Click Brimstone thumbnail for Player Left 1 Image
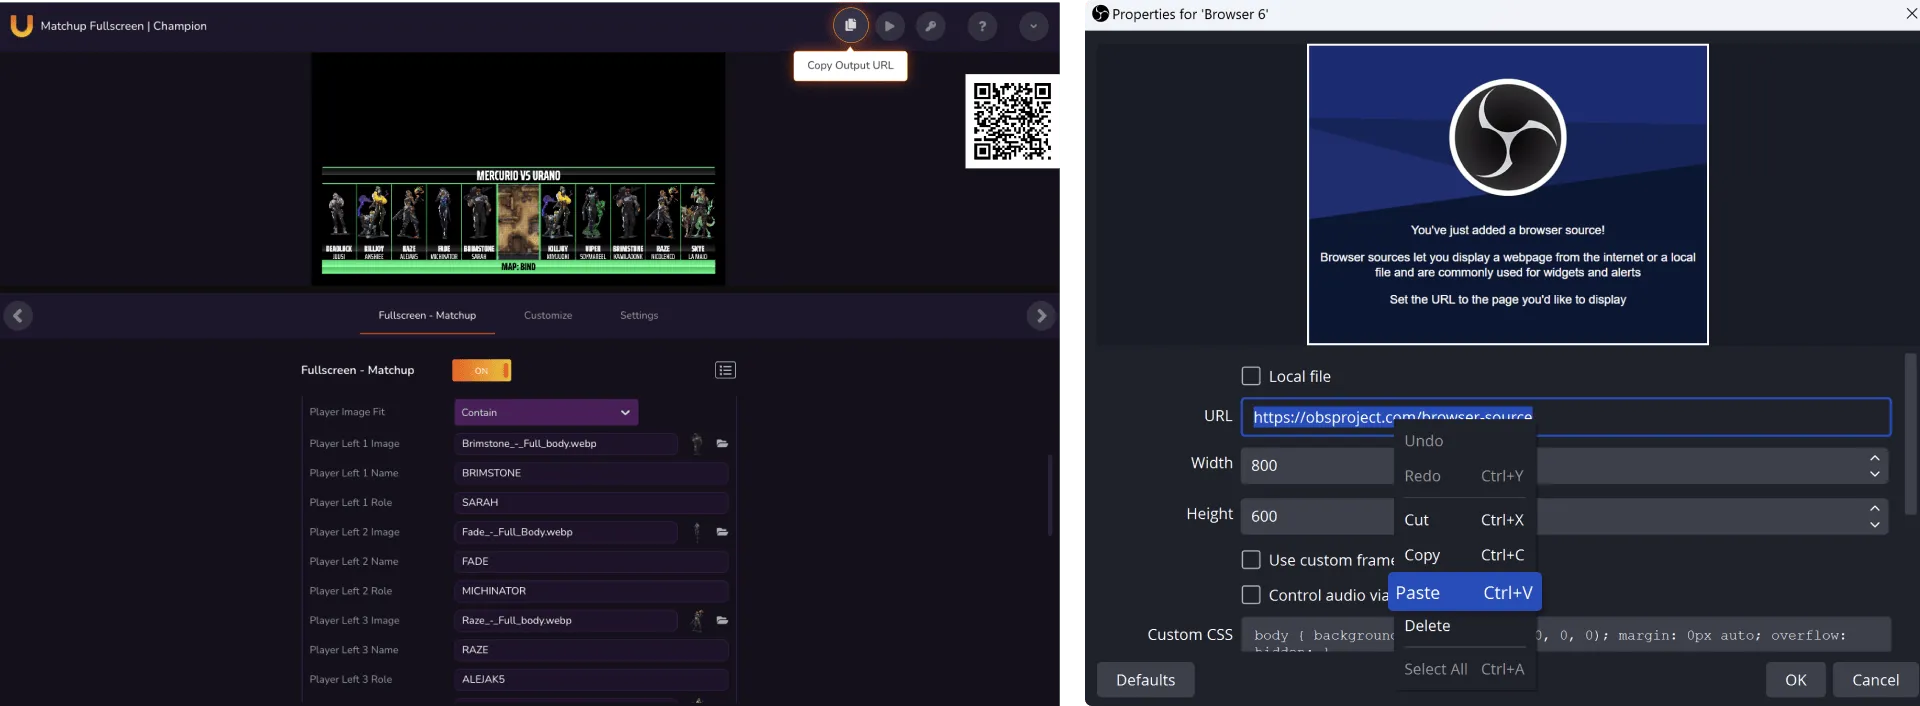The height and width of the screenshot is (706, 1920). (x=697, y=443)
